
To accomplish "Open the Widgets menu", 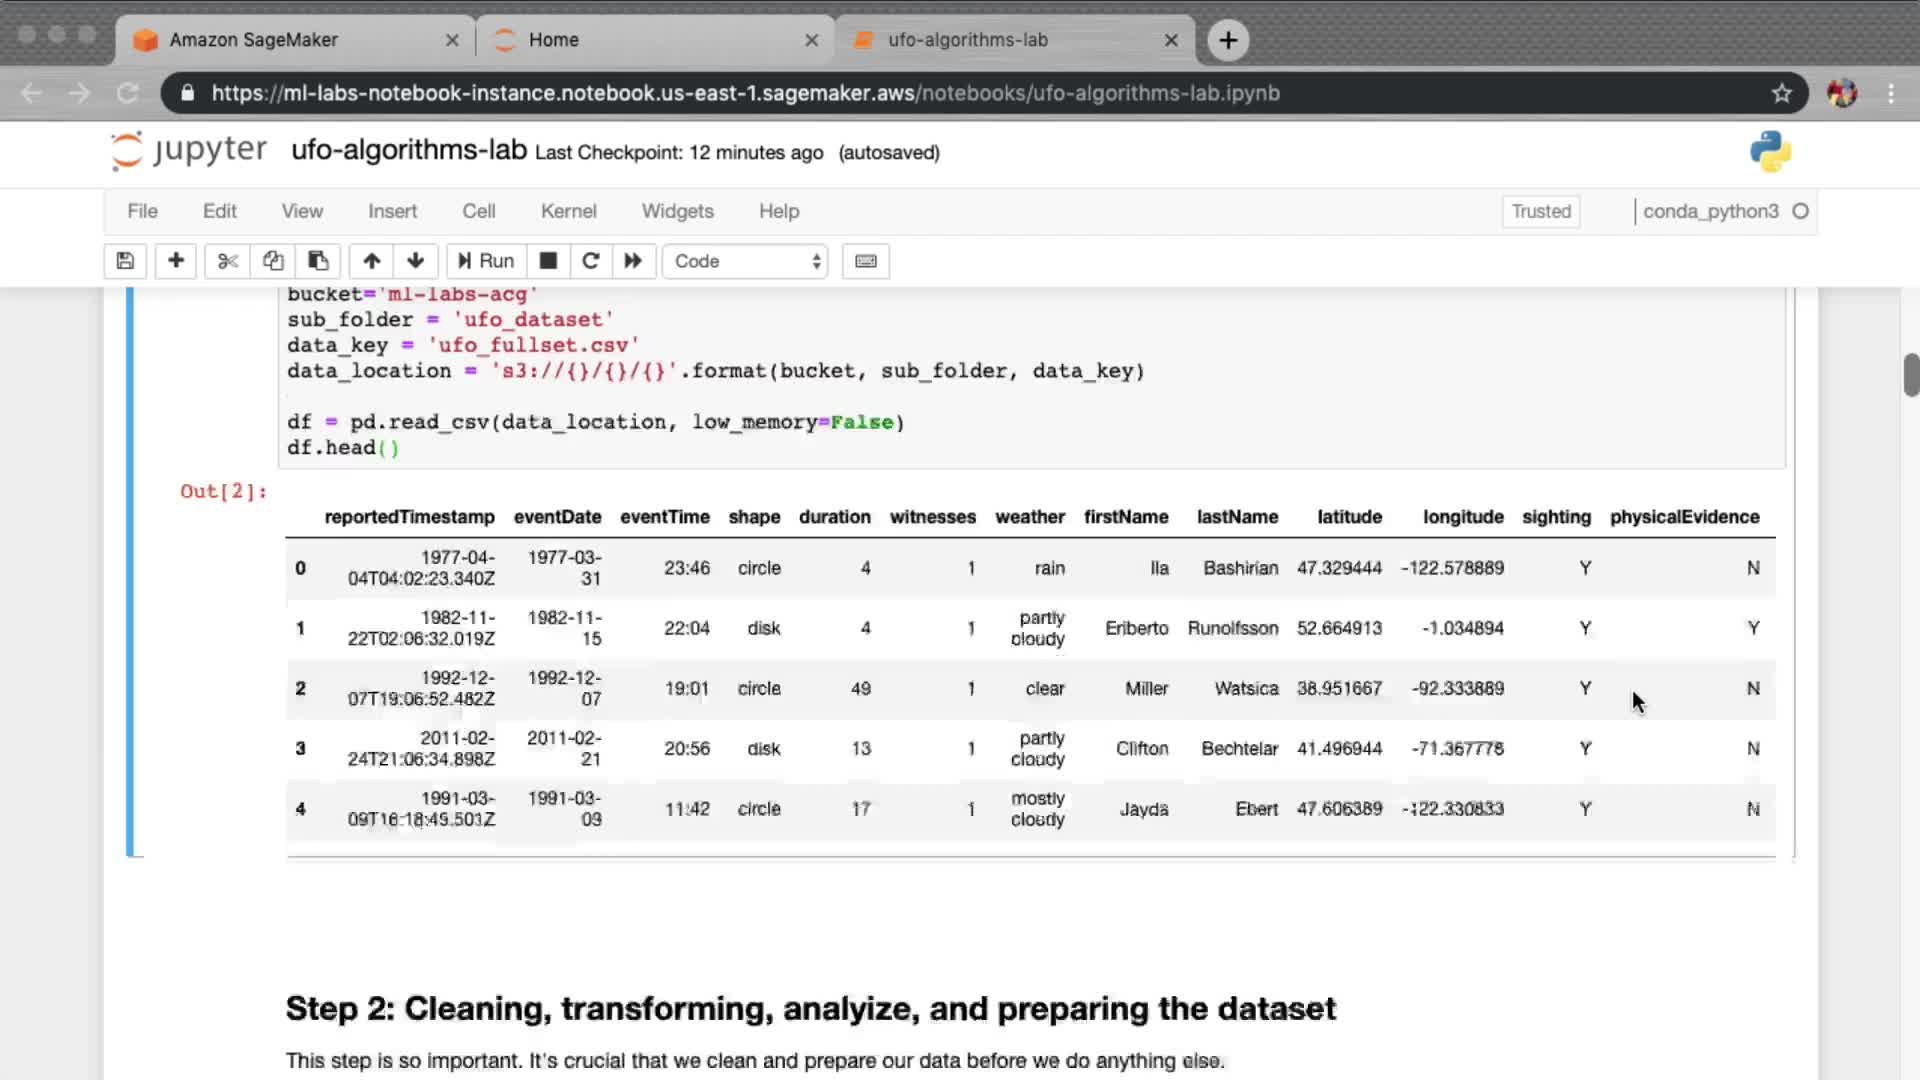I will pyautogui.click(x=677, y=211).
